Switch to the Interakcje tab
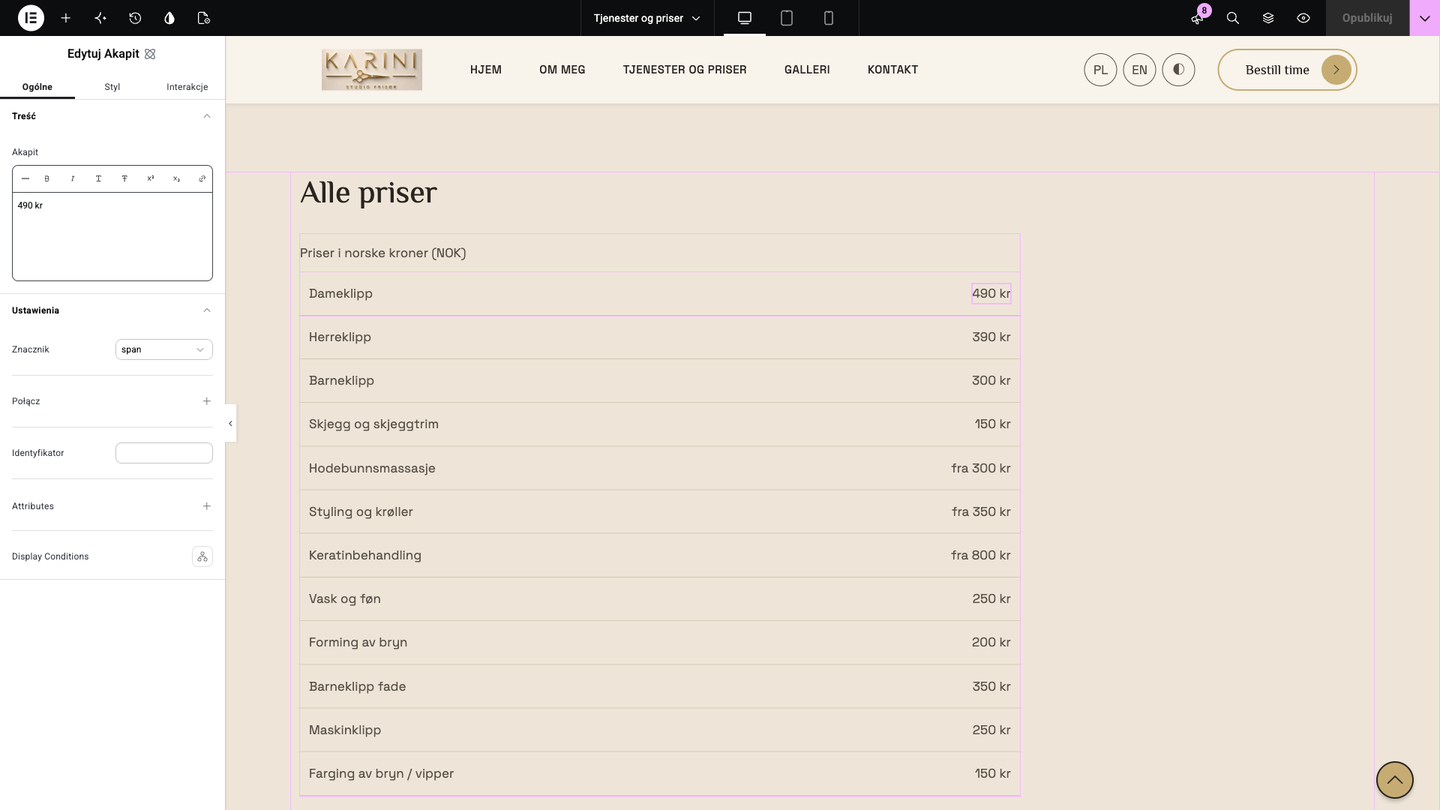This screenshot has height=810, width=1440. [x=187, y=87]
